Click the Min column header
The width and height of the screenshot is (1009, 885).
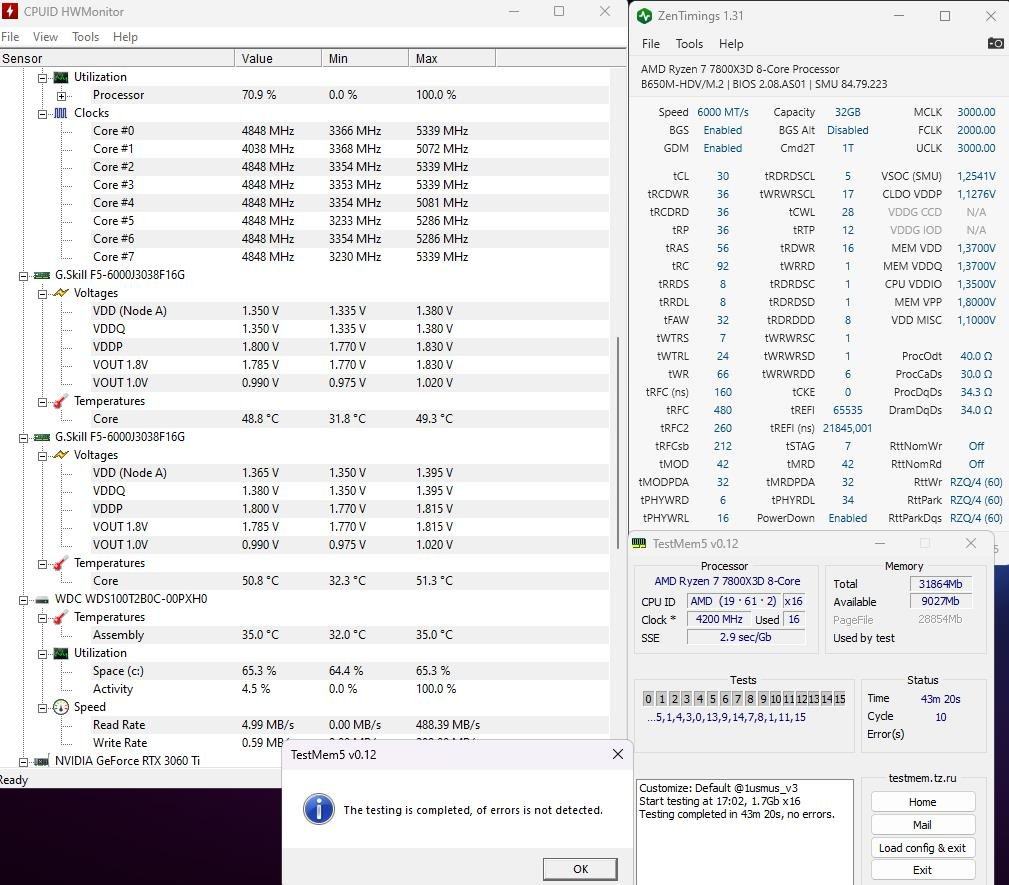[x=365, y=58]
